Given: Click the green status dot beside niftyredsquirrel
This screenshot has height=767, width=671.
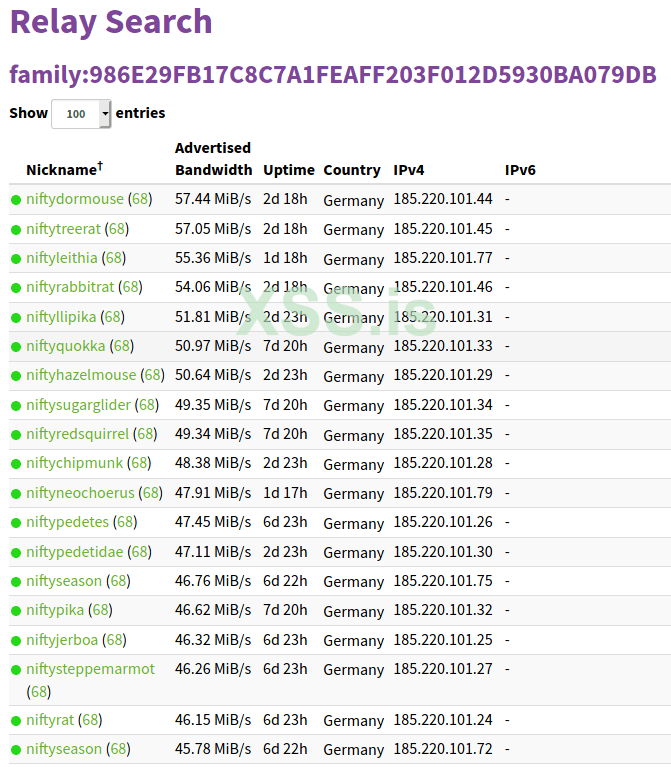Looking at the screenshot, I should [16, 434].
